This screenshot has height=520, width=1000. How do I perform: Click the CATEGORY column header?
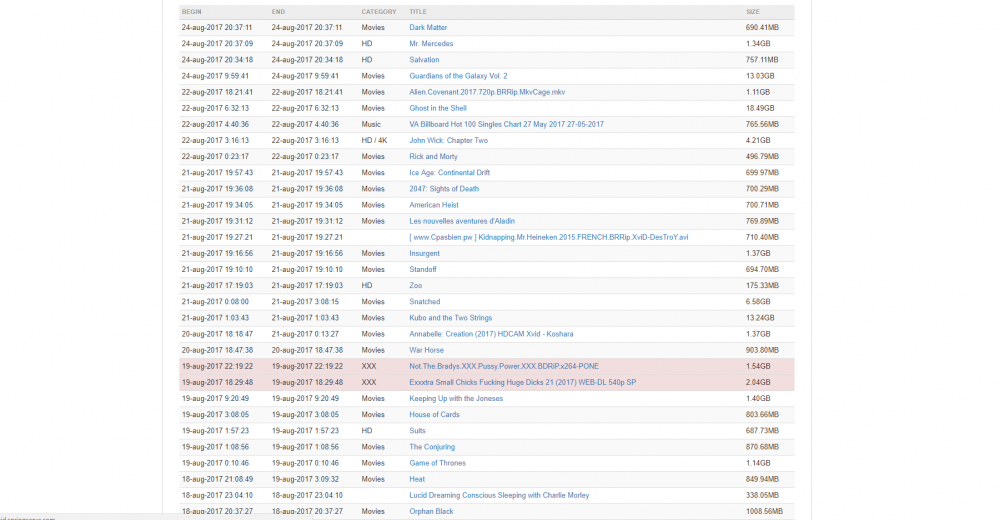(379, 12)
